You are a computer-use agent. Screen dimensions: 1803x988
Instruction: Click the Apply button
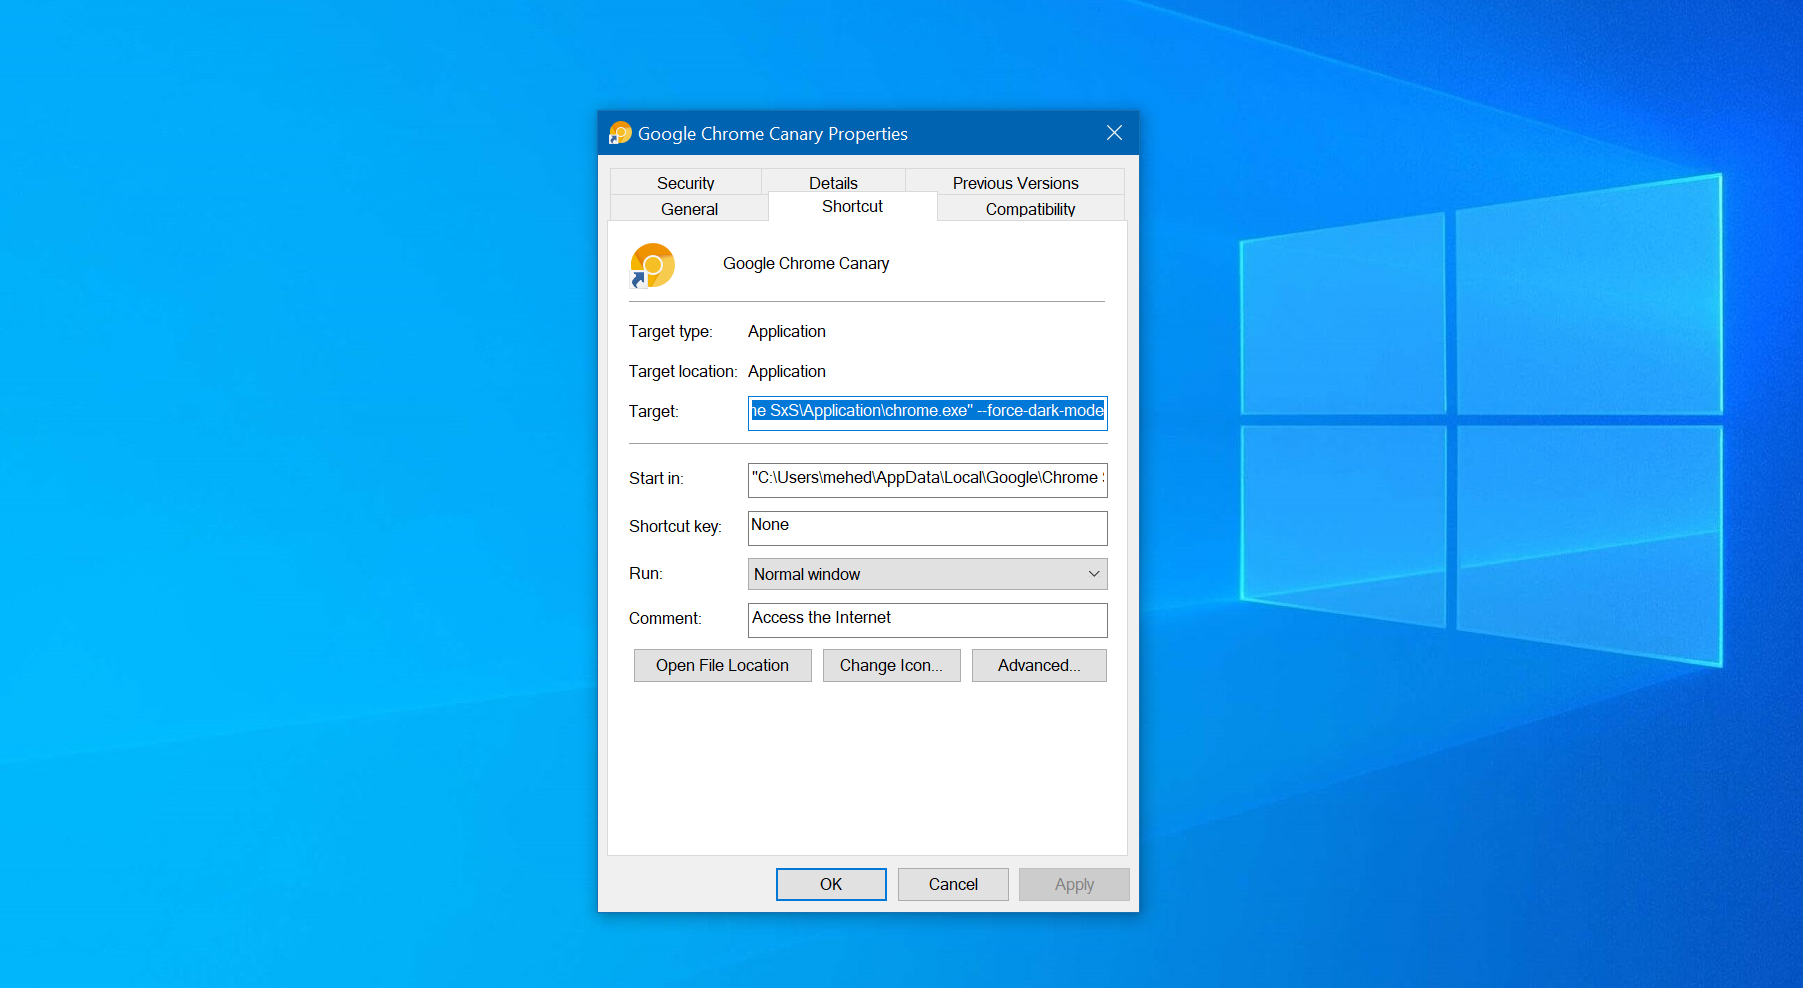click(1073, 885)
